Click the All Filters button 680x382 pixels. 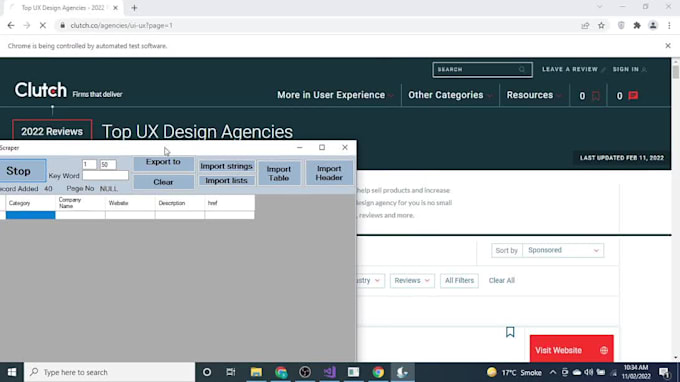click(x=459, y=281)
